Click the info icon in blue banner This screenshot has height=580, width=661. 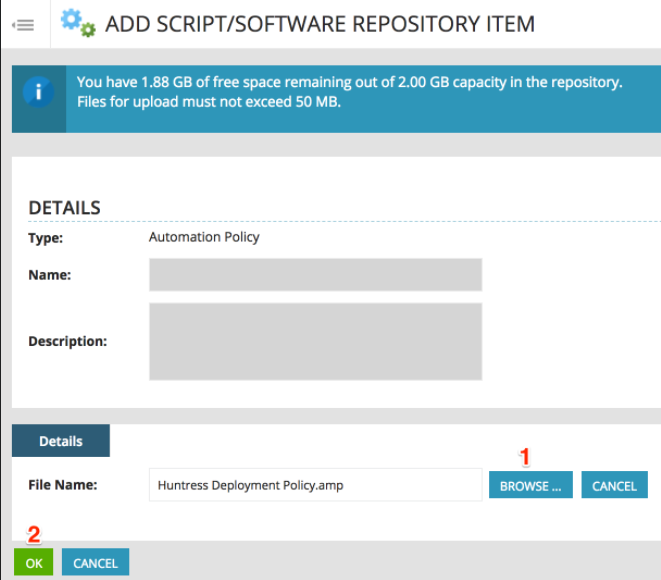click(39, 93)
